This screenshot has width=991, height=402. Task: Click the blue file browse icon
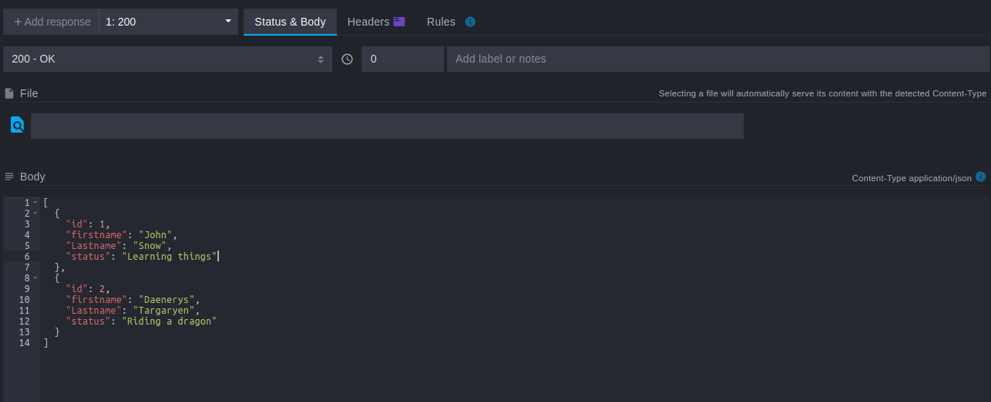17,125
